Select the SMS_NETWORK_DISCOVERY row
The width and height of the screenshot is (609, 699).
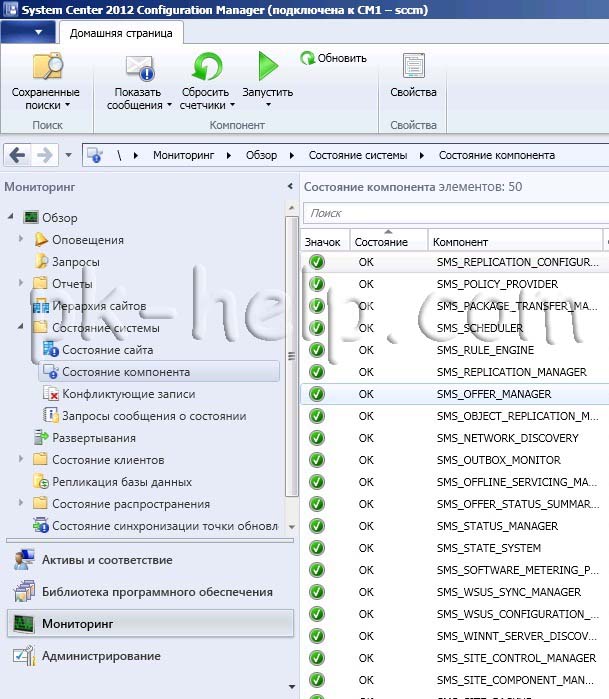455,438
